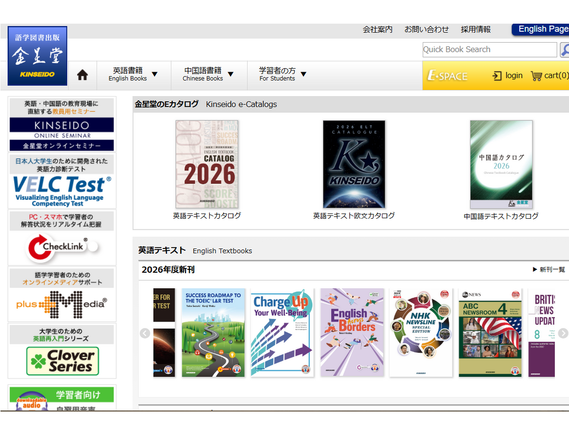The height and width of the screenshot is (427, 569).
Task: Click 金星堂のEカタログ section heading
Action: [206, 104]
